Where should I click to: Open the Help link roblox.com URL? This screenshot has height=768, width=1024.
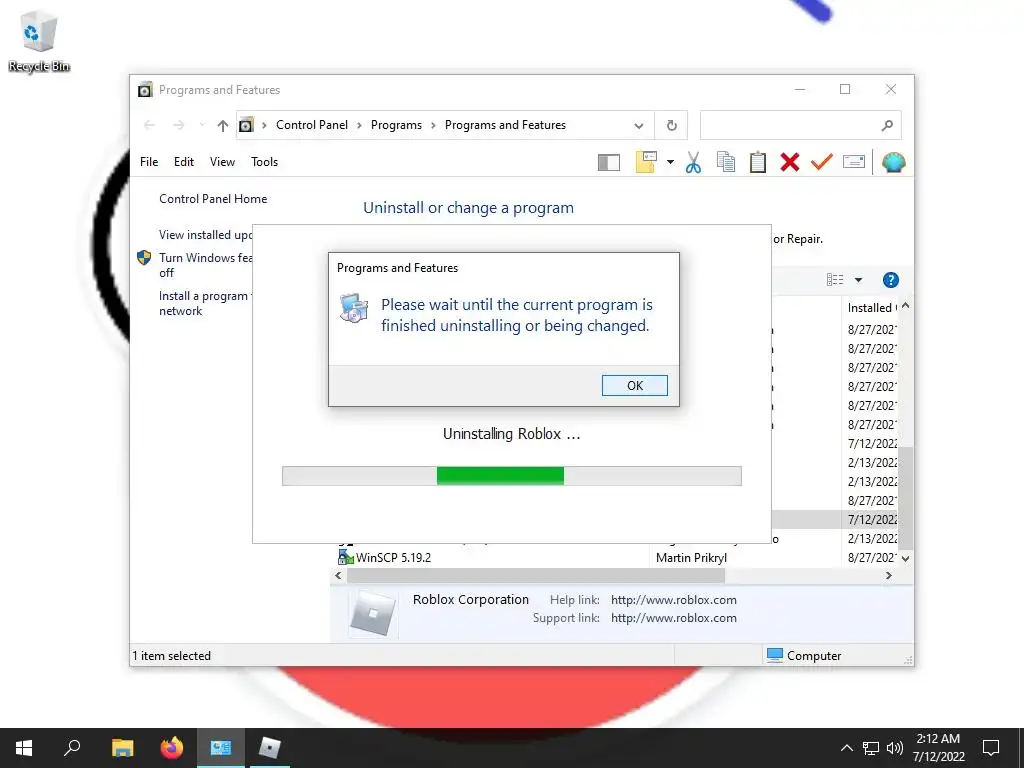tap(673, 600)
